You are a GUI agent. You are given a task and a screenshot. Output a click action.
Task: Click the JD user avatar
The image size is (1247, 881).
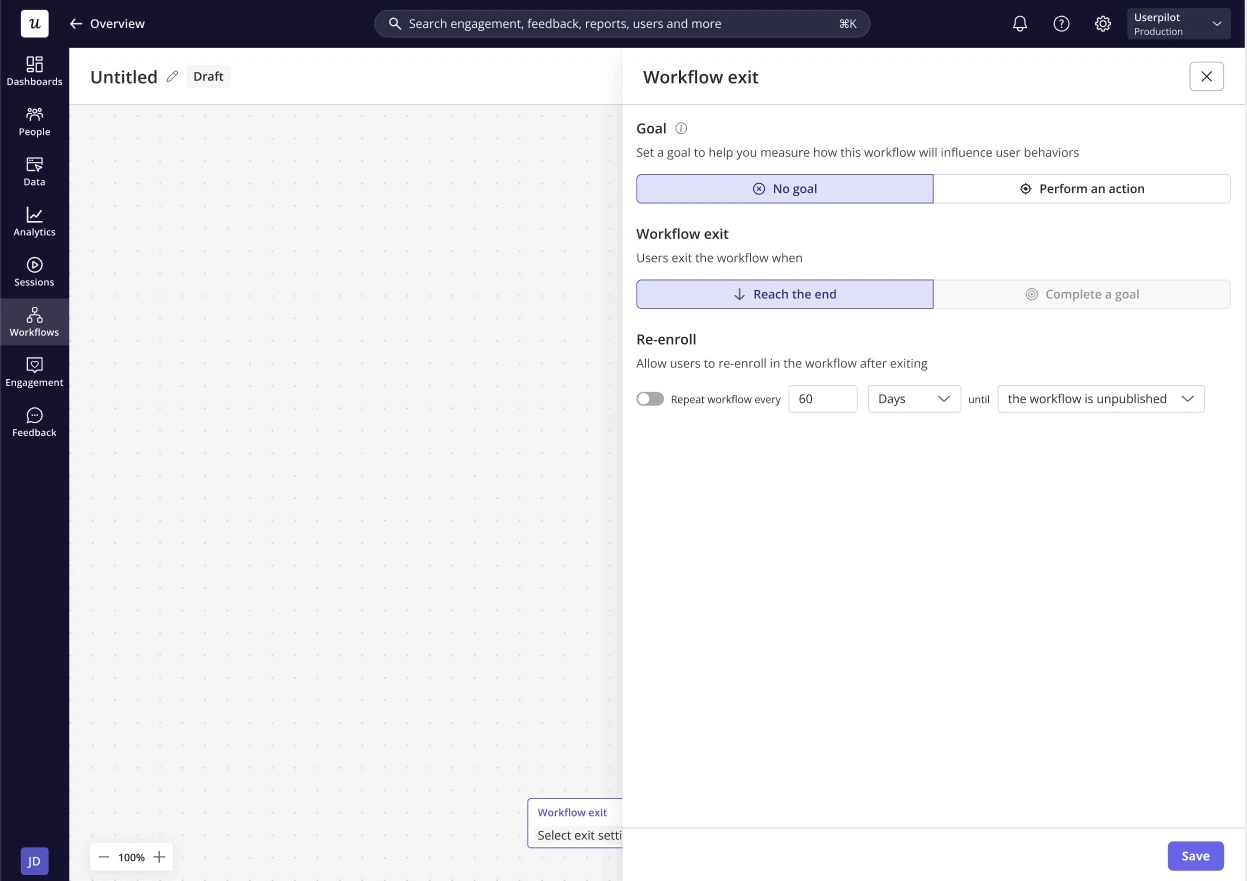34,861
